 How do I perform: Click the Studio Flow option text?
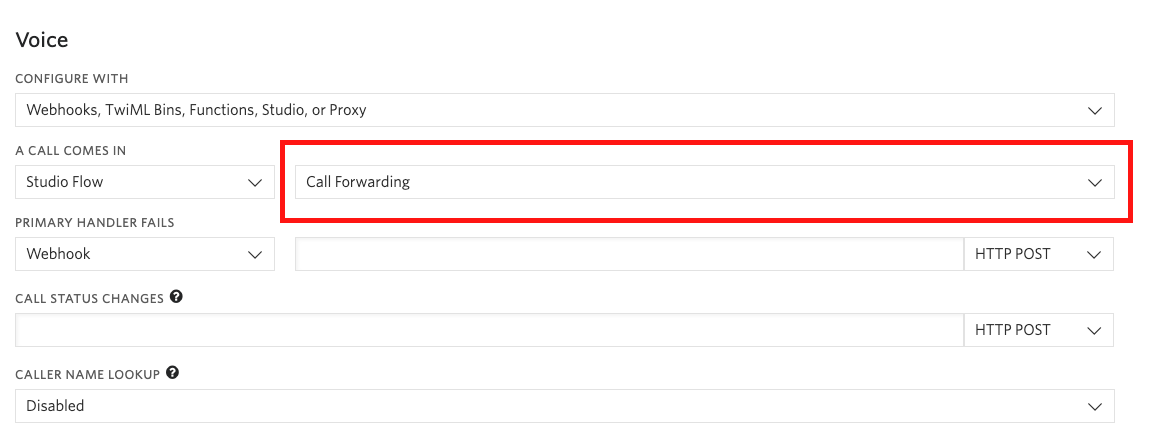tap(65, 182)
